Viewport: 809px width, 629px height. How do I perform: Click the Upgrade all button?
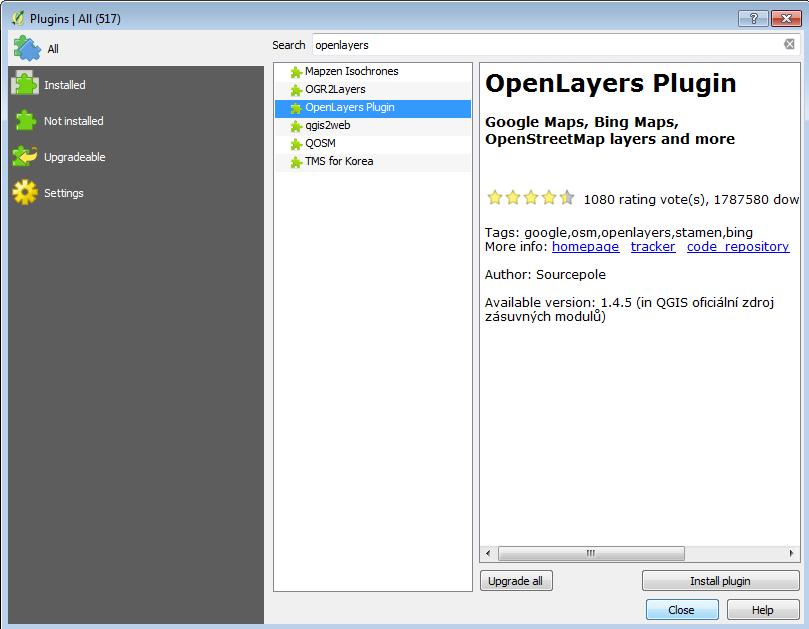click(x=516, y=580)
